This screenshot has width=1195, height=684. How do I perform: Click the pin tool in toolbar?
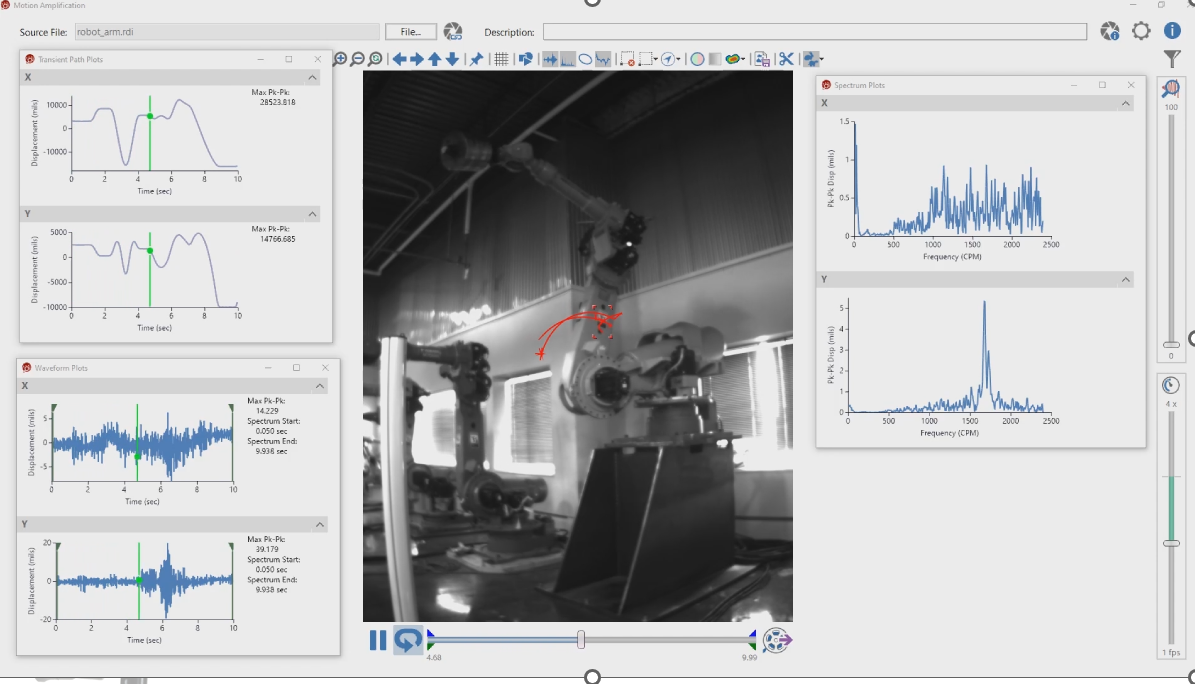click(476, 59)
